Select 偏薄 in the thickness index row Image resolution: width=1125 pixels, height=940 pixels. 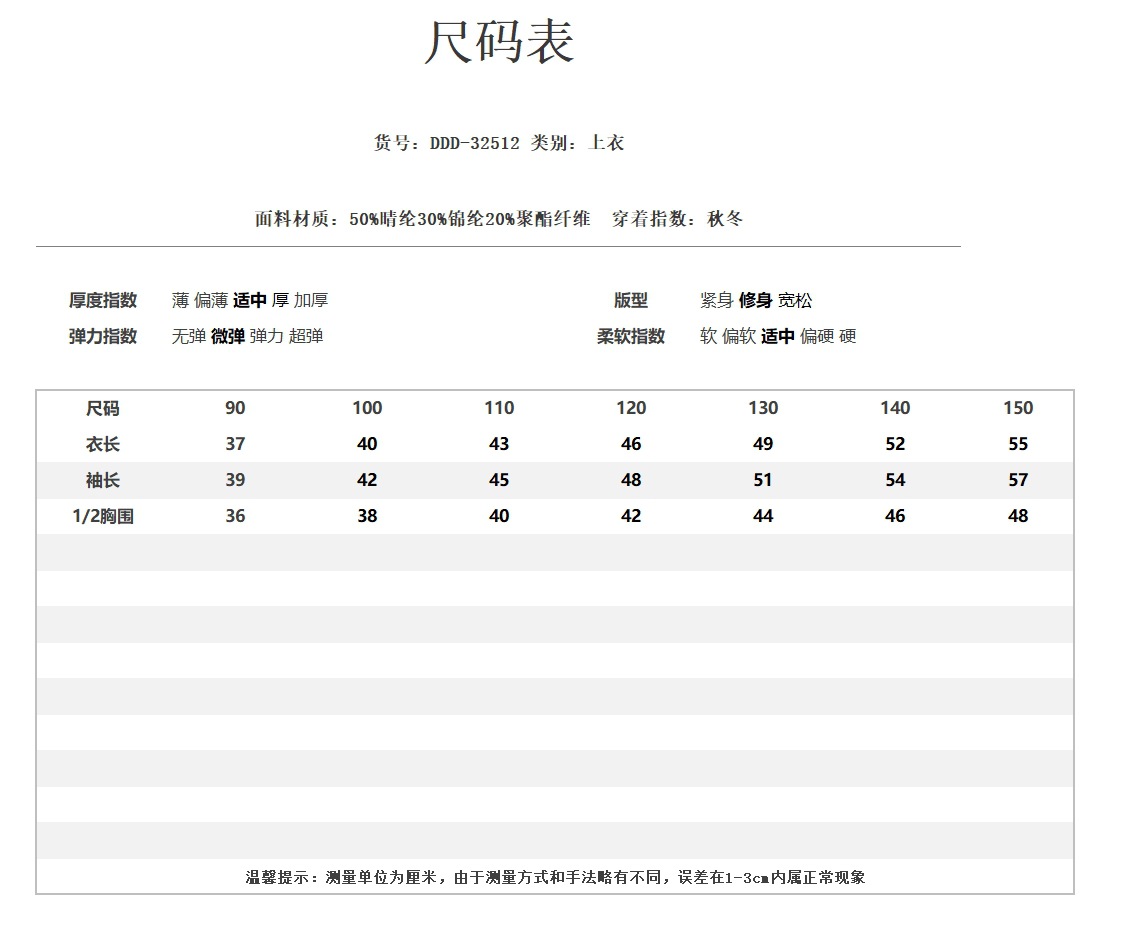pos(211,300)
